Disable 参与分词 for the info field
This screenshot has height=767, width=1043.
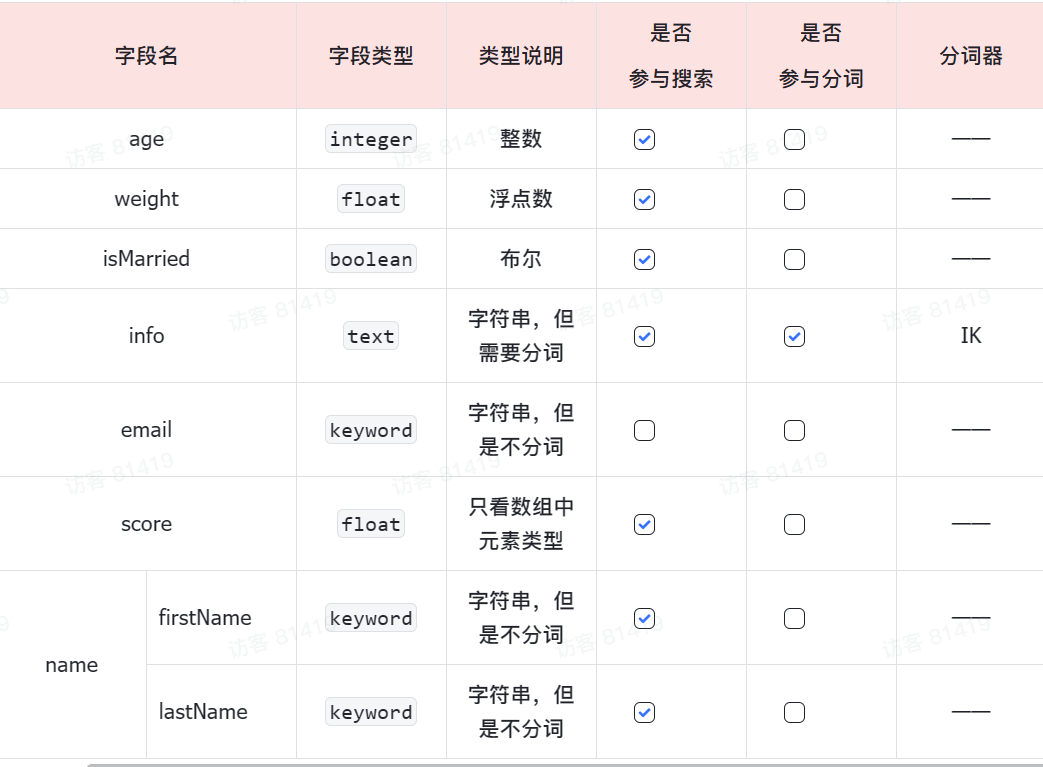point(795,337)
